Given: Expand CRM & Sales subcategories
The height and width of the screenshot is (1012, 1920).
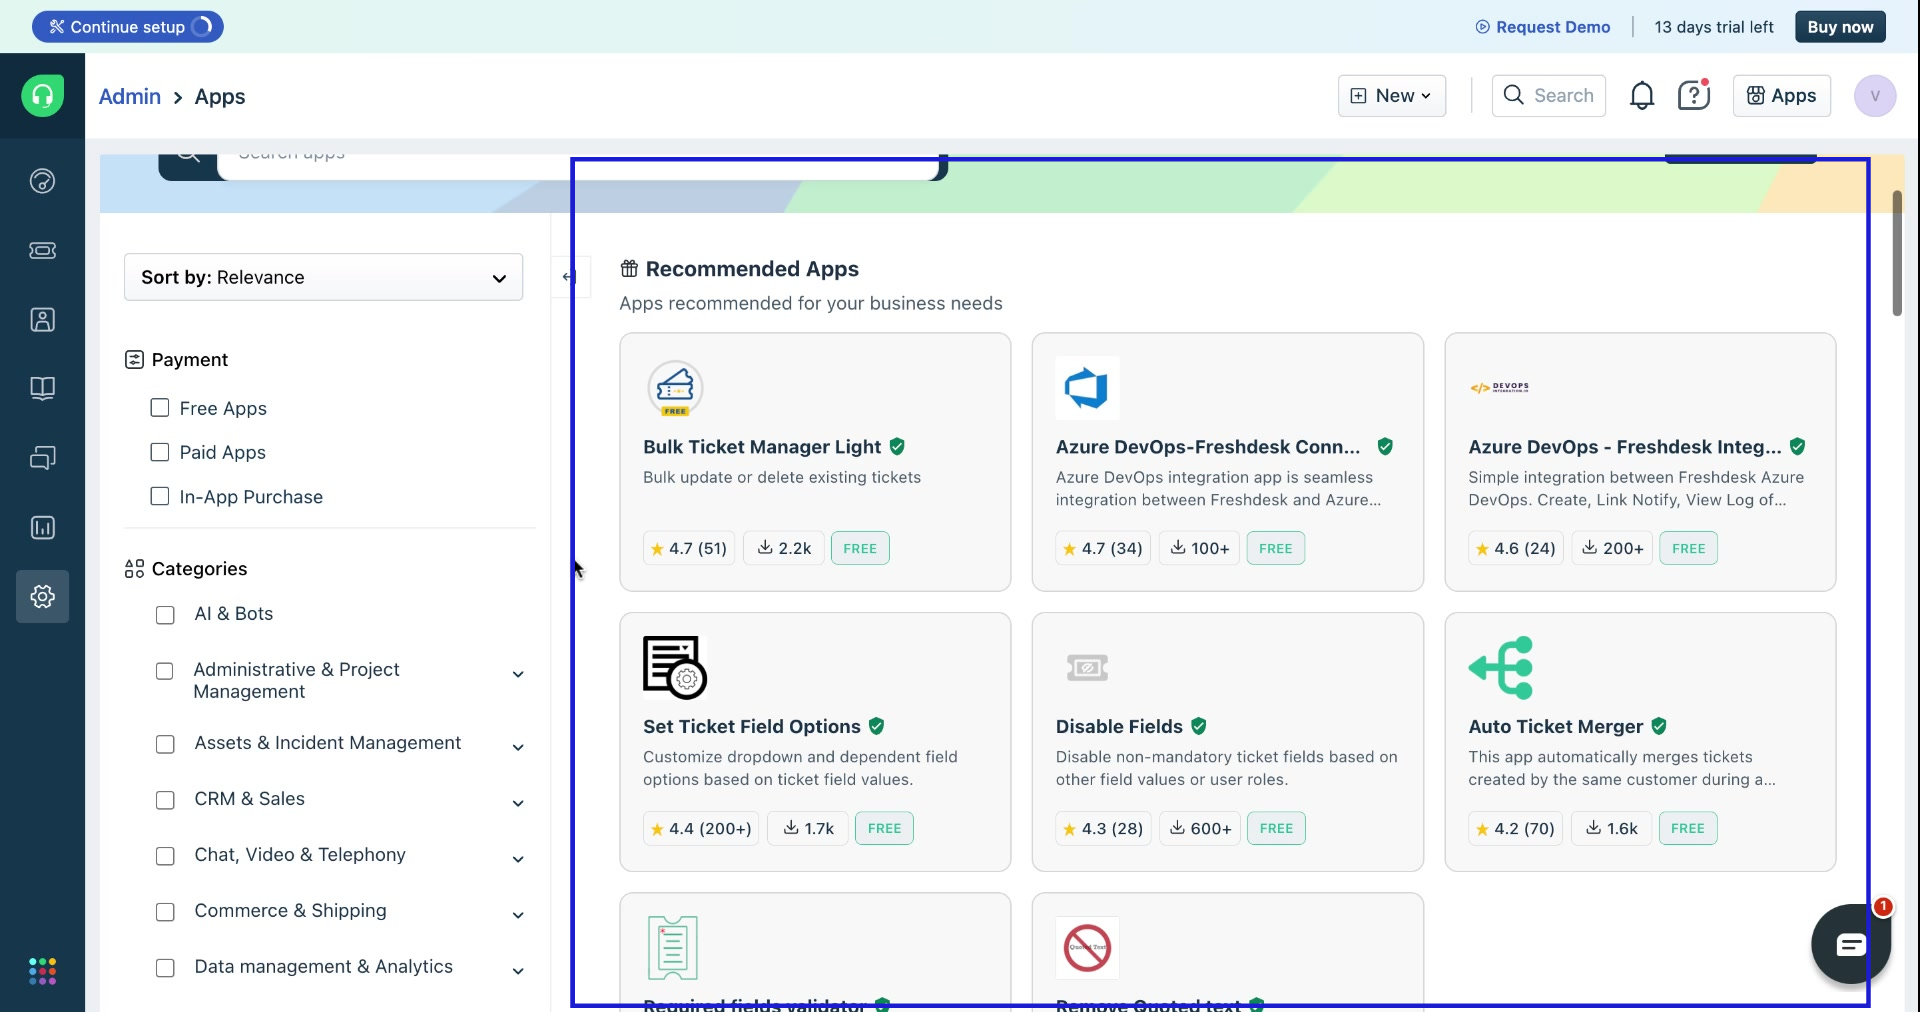Looking at the screenshot, I should 518,803.
